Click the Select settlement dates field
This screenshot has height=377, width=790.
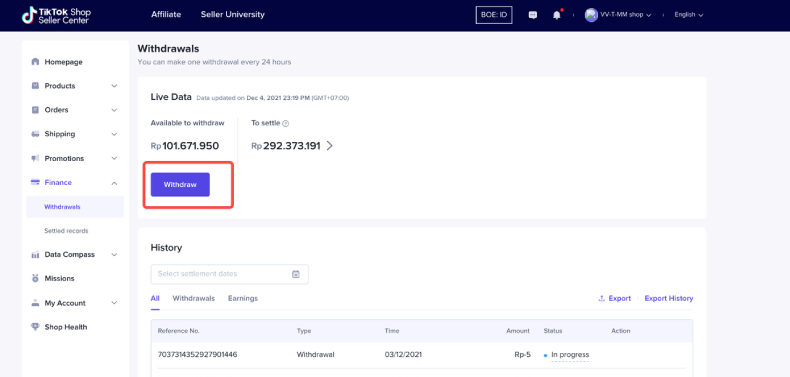tap(229, 274)
